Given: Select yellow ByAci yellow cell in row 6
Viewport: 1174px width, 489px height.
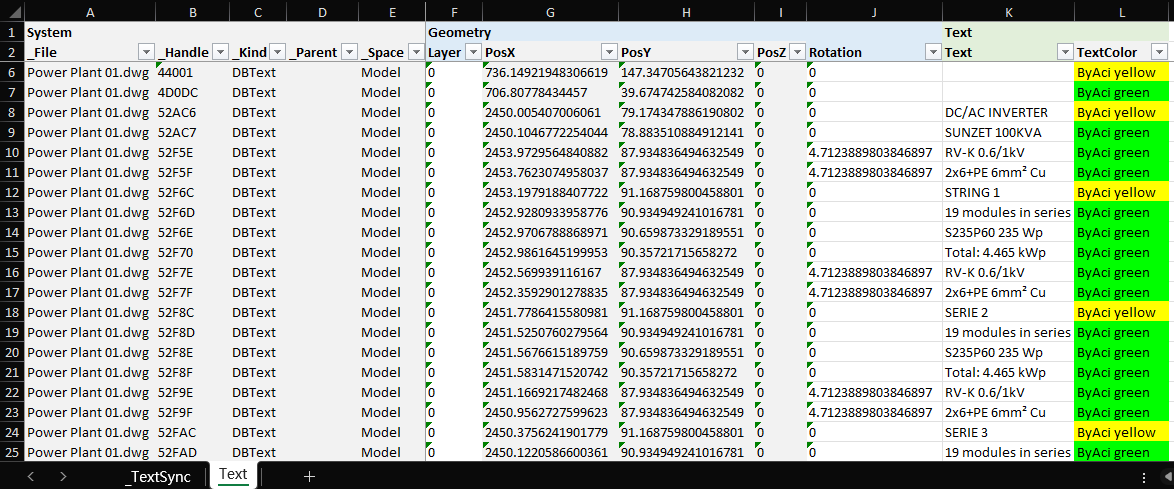Looking at the screenshot, I should (1123, 72).
